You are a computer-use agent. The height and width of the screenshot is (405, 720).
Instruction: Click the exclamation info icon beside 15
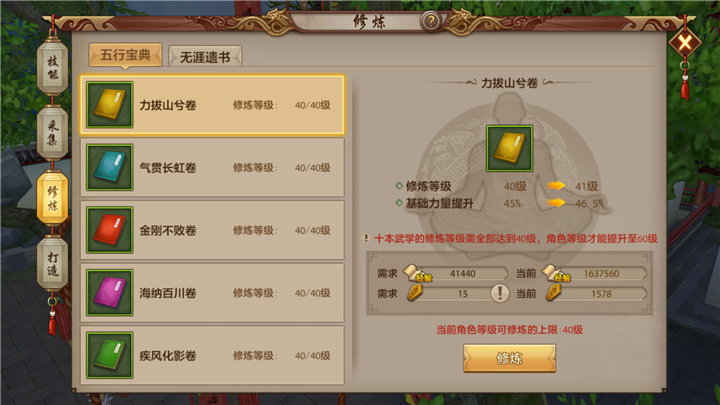coord(500,293)
